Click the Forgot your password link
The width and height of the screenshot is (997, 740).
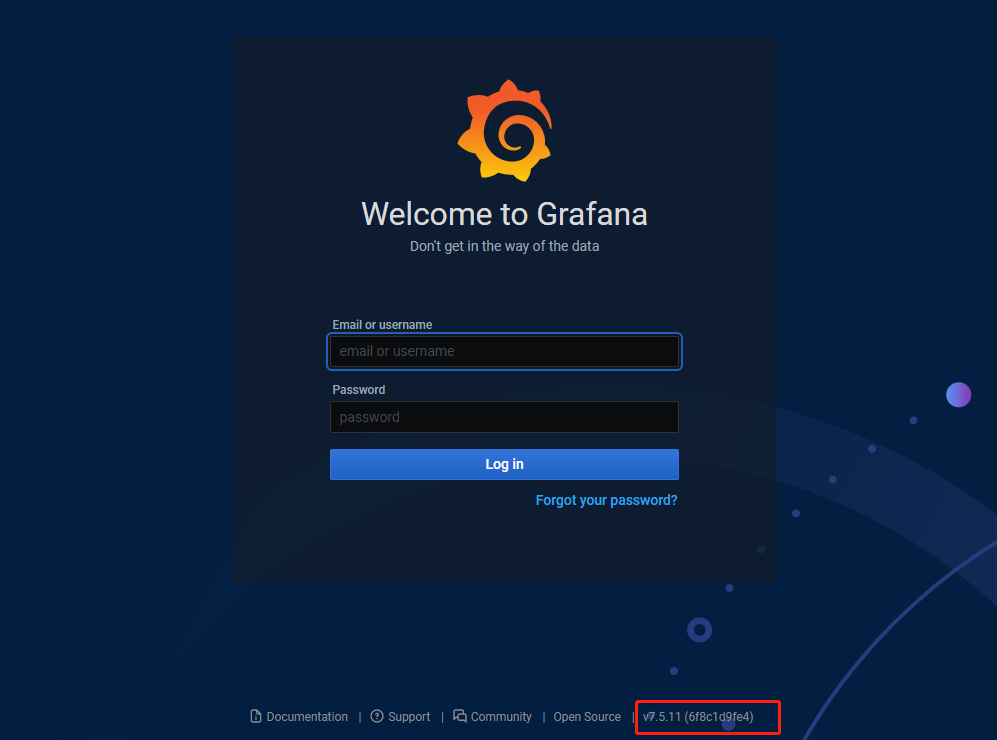(606, 499)
